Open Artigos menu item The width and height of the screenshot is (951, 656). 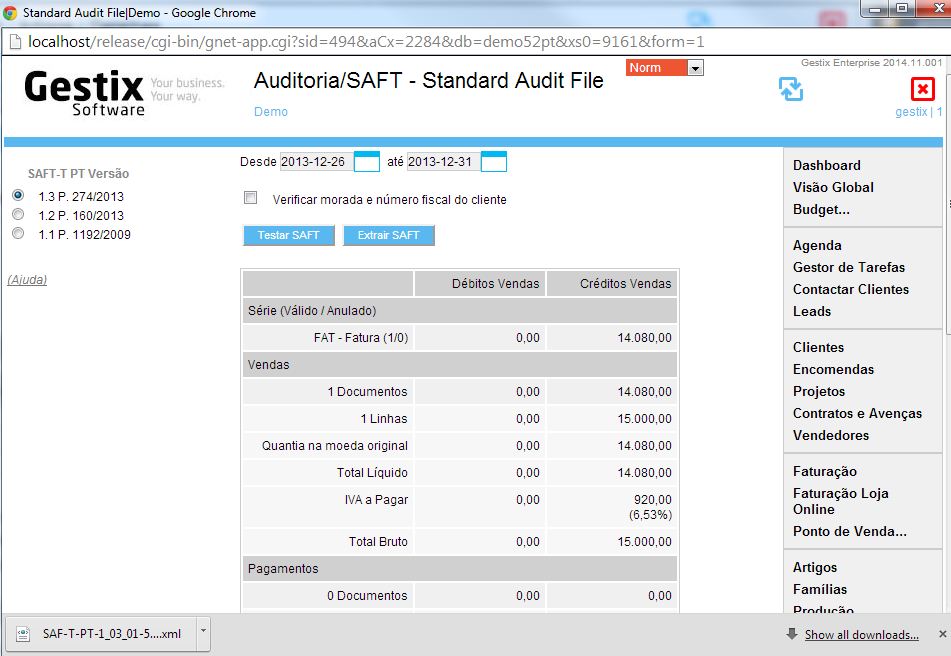(x=815, y=567)
